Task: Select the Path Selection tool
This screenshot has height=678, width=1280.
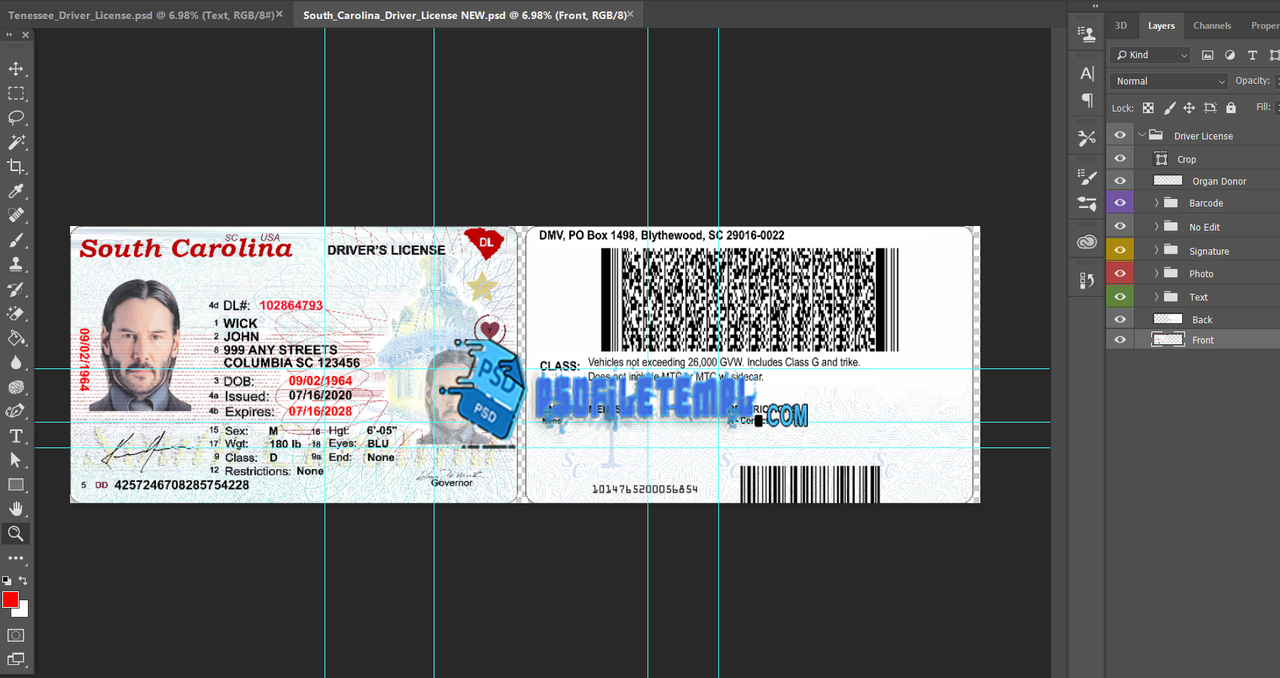Action: pos(16,460)
